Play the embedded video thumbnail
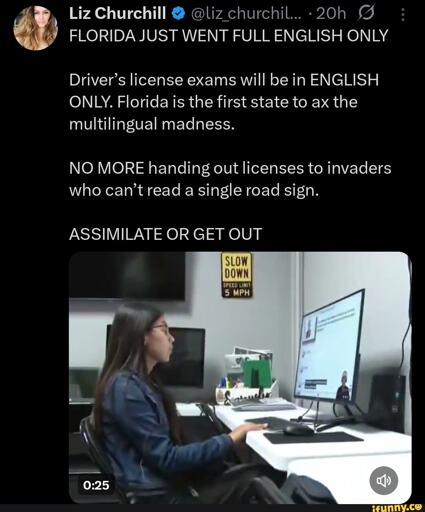The height and width of the screenshot is (512, 425). (x=240, y=377)
